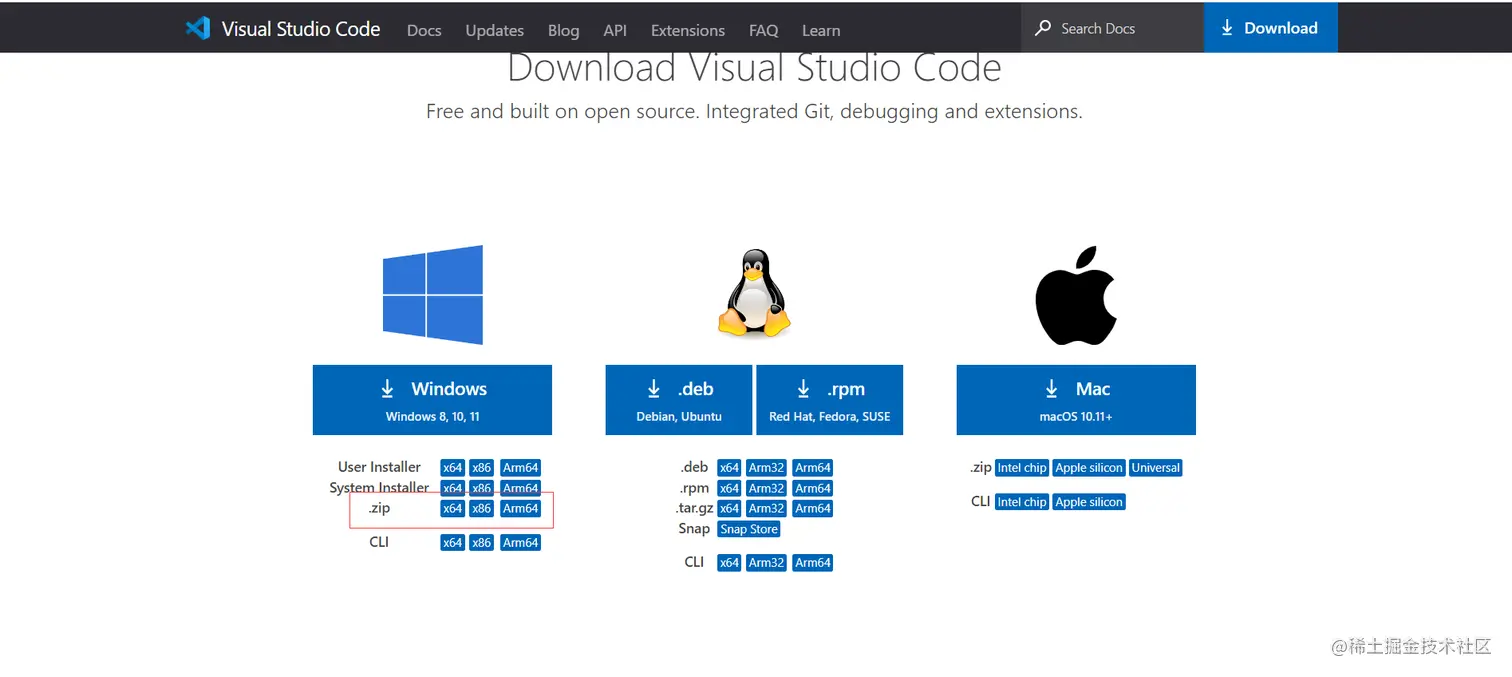The width and height of the screenshot is (1512, 677).
Task: Download the Linux CLI Arm64 build
Action: 813,563
